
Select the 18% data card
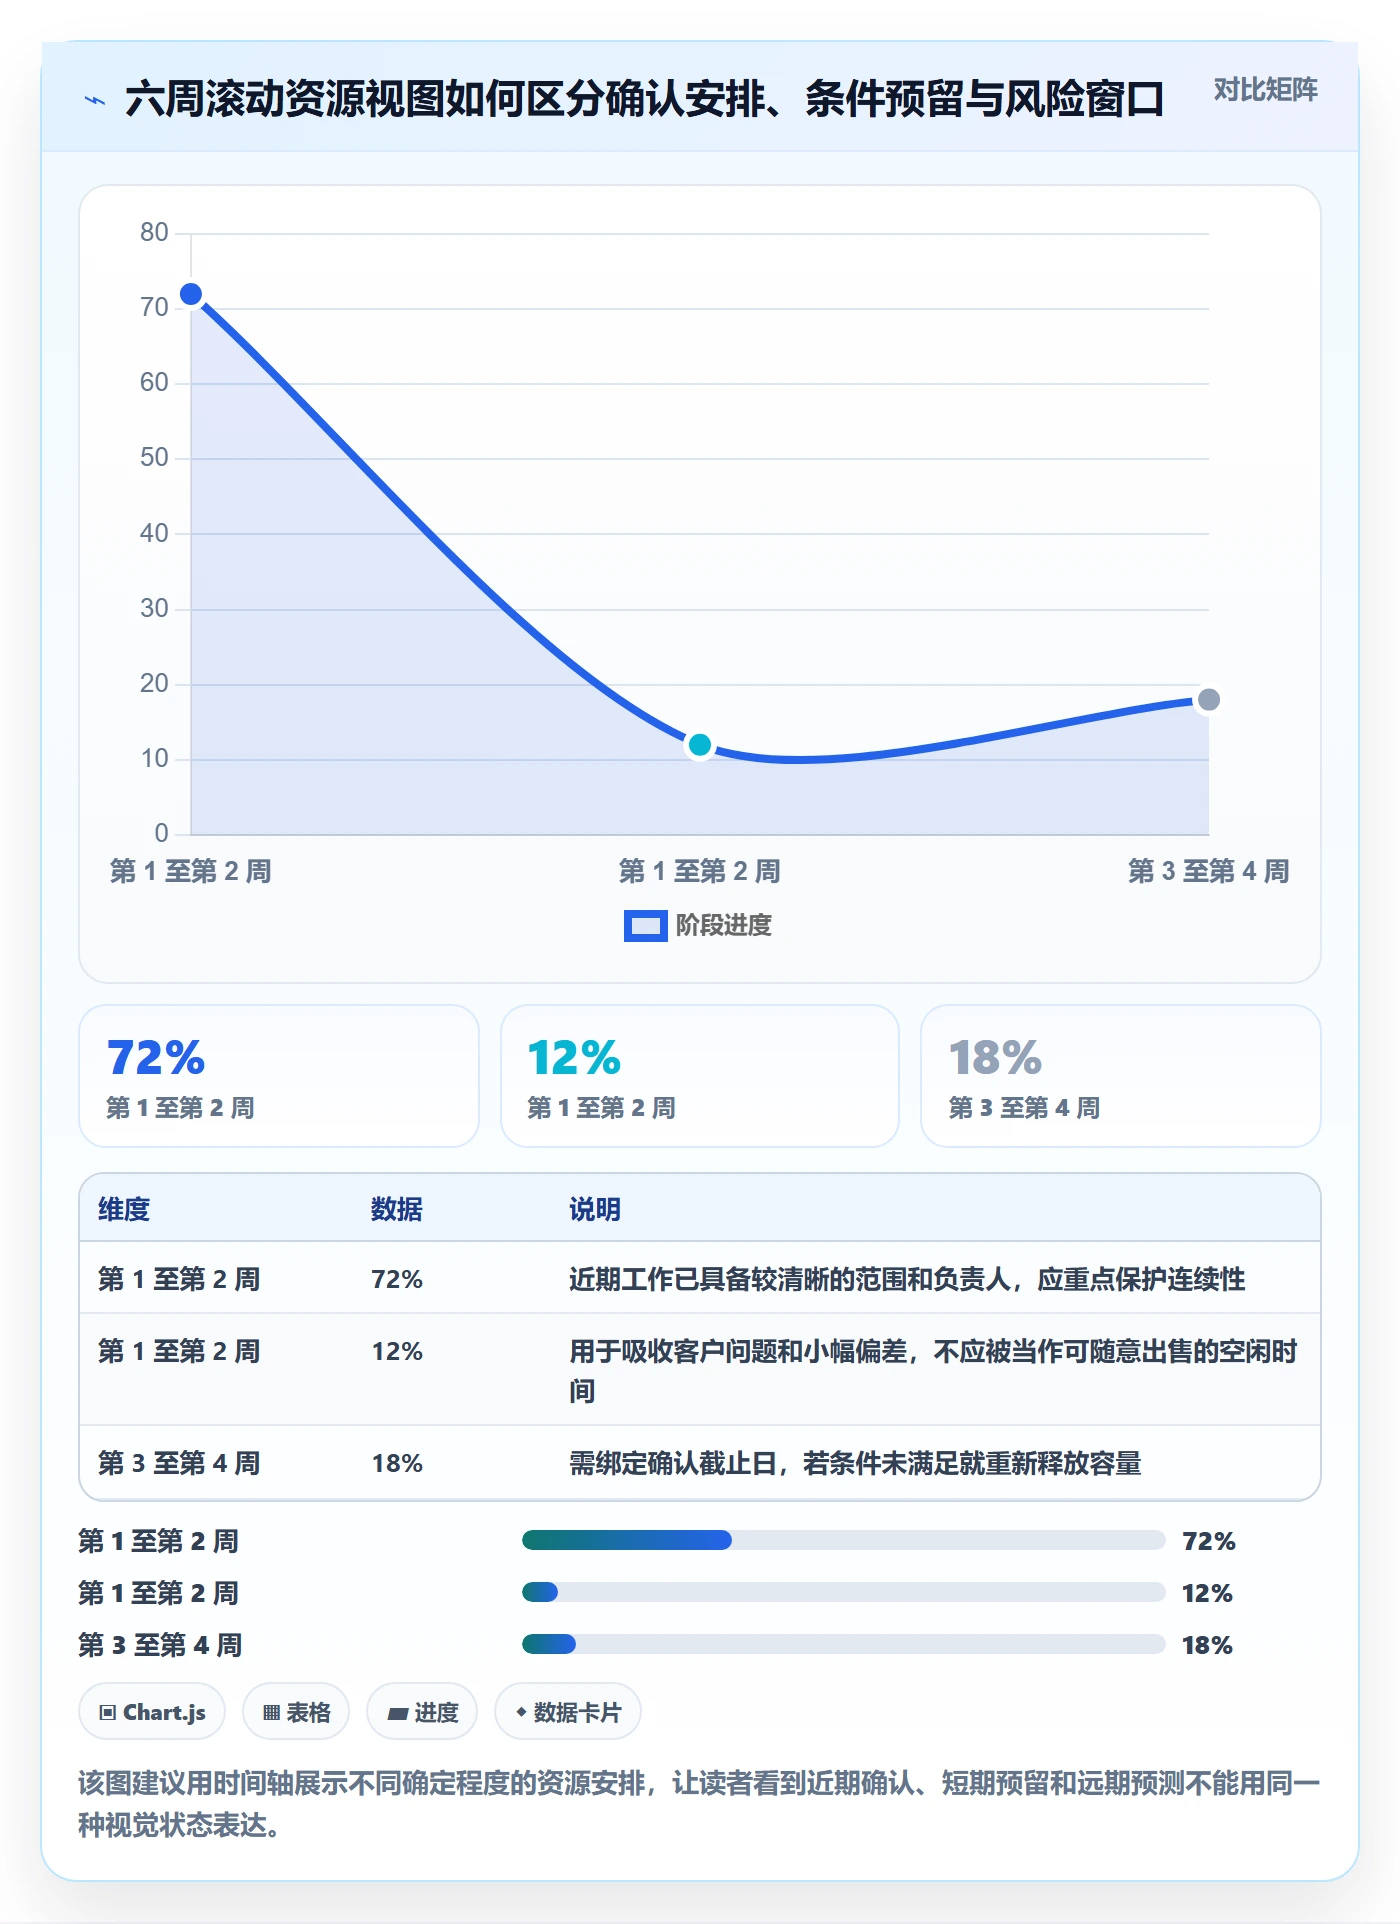(1121, 1076)
